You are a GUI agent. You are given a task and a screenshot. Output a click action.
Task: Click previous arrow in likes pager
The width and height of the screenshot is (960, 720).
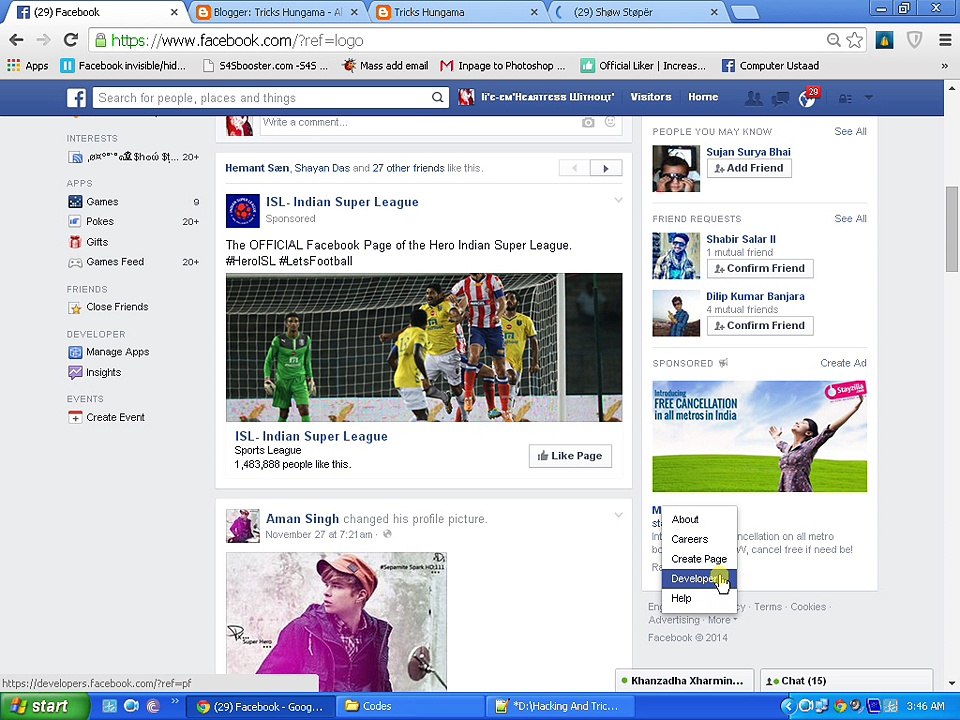[x=574, y=168]
